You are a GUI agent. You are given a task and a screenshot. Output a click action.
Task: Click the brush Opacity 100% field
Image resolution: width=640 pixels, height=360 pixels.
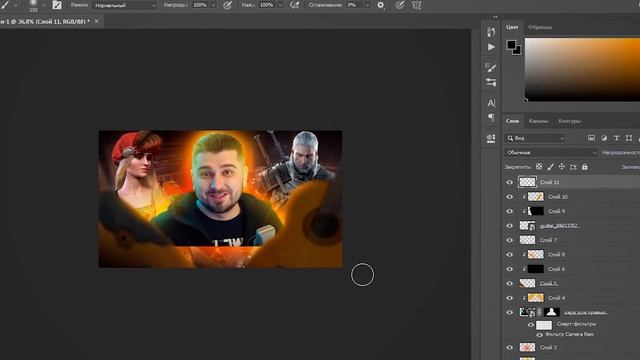pyautogui.click(x=200, y=5)
